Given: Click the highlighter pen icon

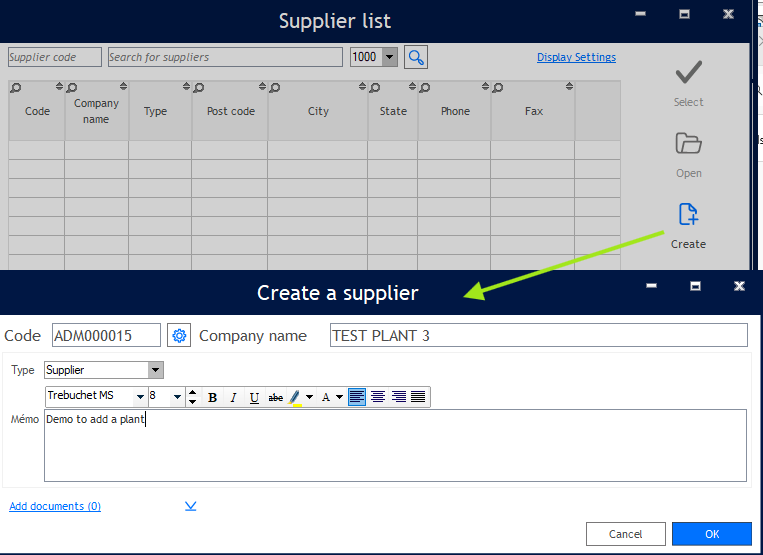Looking at the screenshot, I should point(295,397).
